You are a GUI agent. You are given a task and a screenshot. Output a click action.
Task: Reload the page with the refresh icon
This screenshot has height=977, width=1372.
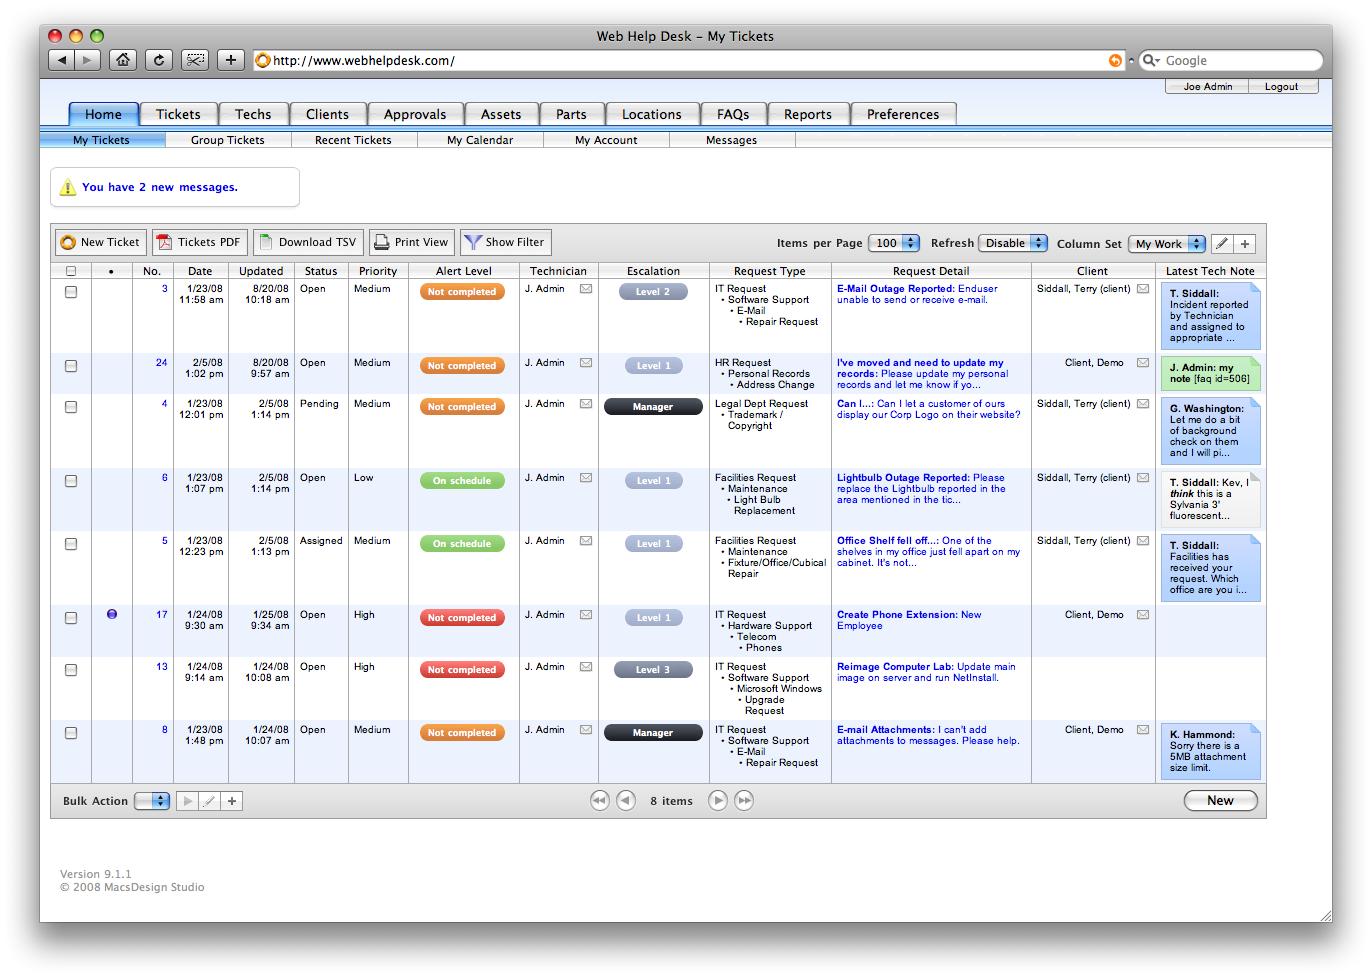pyautogui.click(x=159, y=60)
